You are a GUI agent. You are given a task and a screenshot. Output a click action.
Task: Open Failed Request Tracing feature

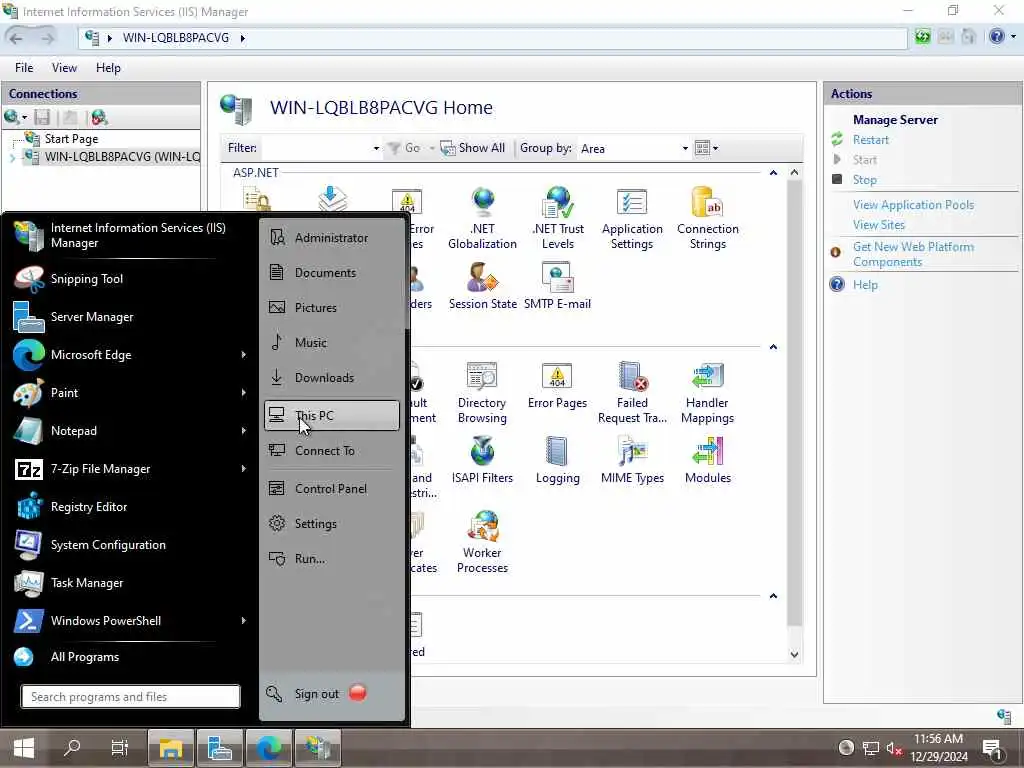click(x=632, y=392)
